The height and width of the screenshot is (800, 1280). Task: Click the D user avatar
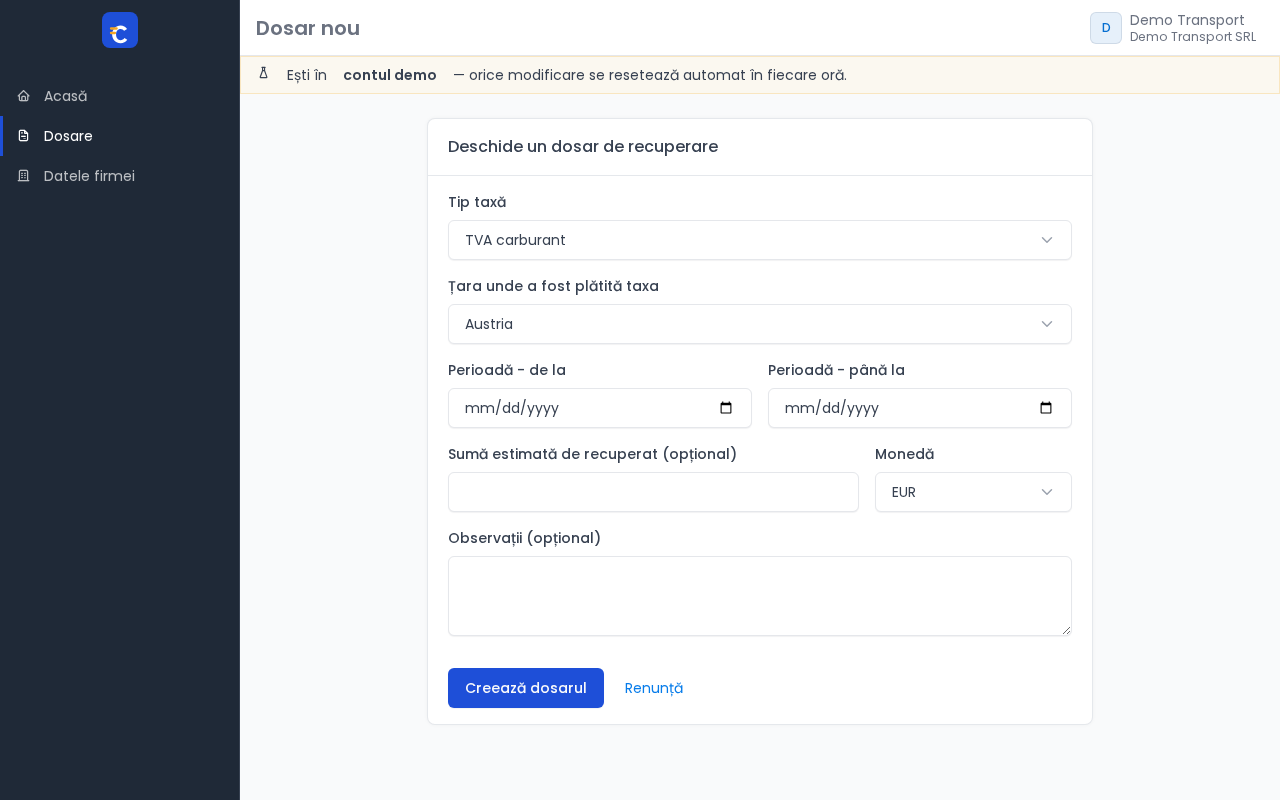[1106, 28]
